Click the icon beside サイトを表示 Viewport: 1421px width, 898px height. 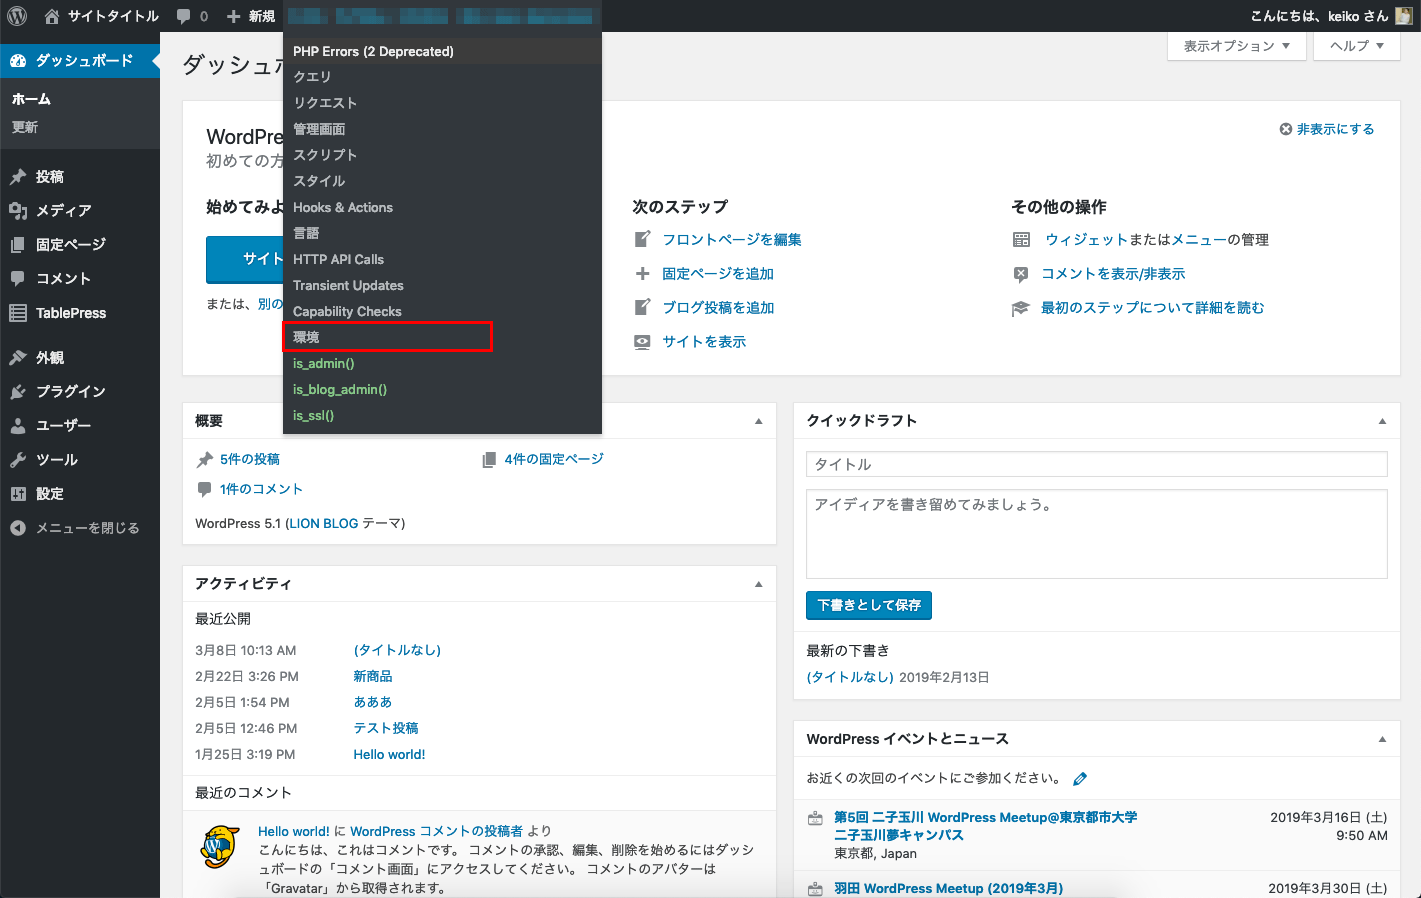643,342
